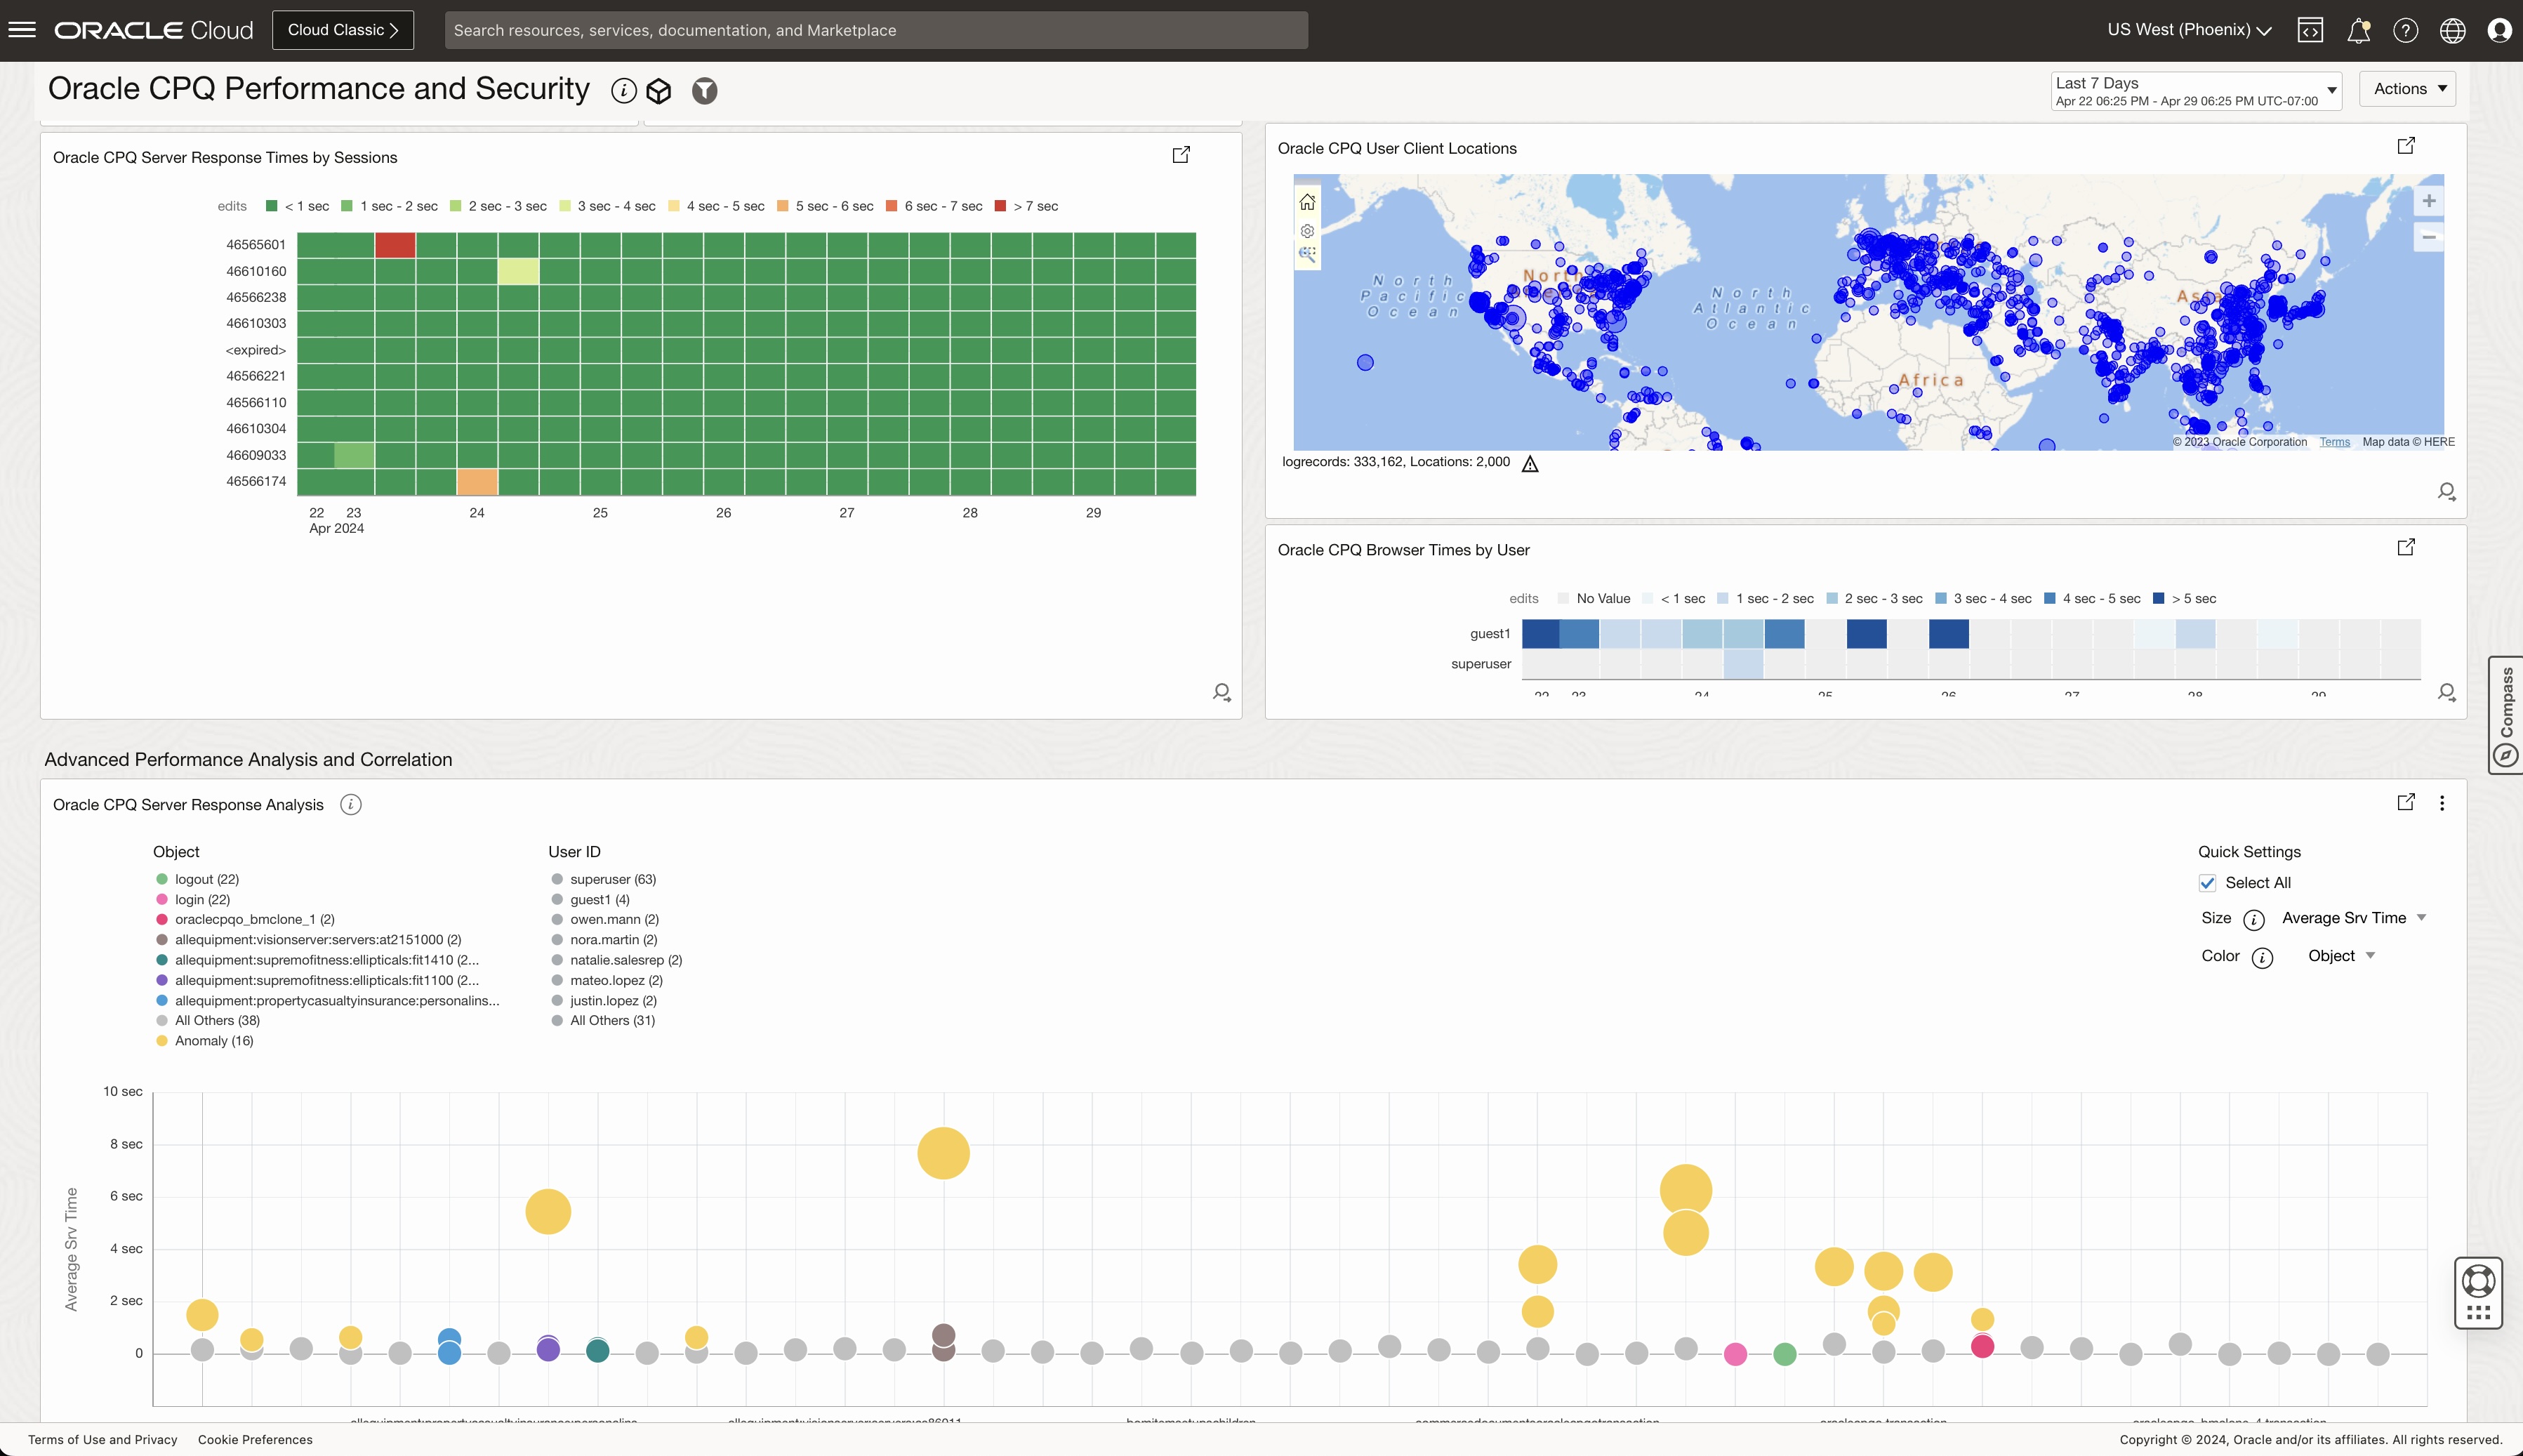Toggle the Anomaly (16) legend item
Image resolution: width=2523 pixels, height=1456 pixels.
click(x=213, y=1041)
